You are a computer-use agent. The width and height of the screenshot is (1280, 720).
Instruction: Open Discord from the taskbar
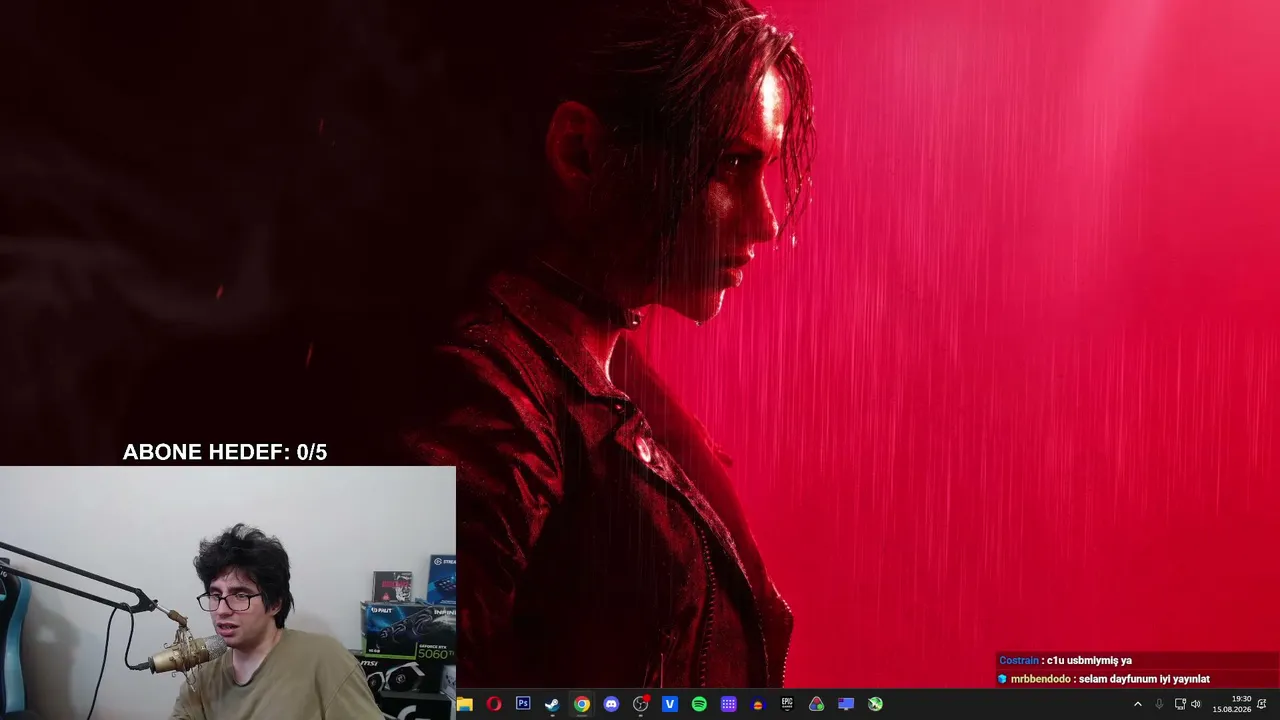pos(611,704)
